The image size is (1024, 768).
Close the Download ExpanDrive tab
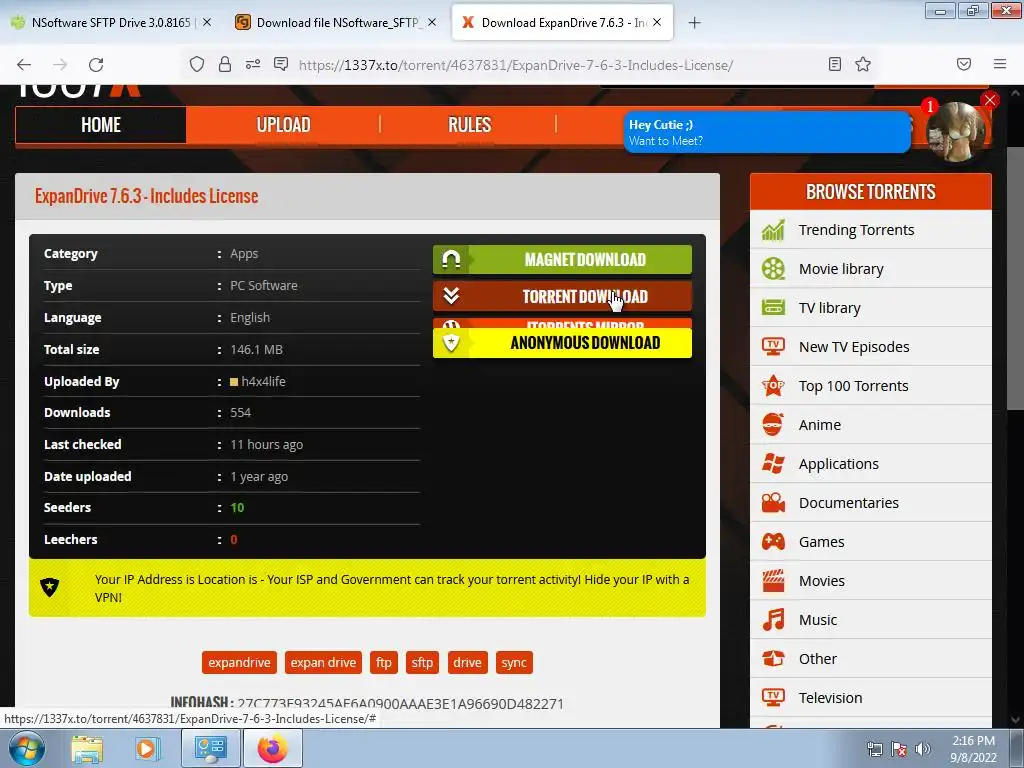point(657,22)
